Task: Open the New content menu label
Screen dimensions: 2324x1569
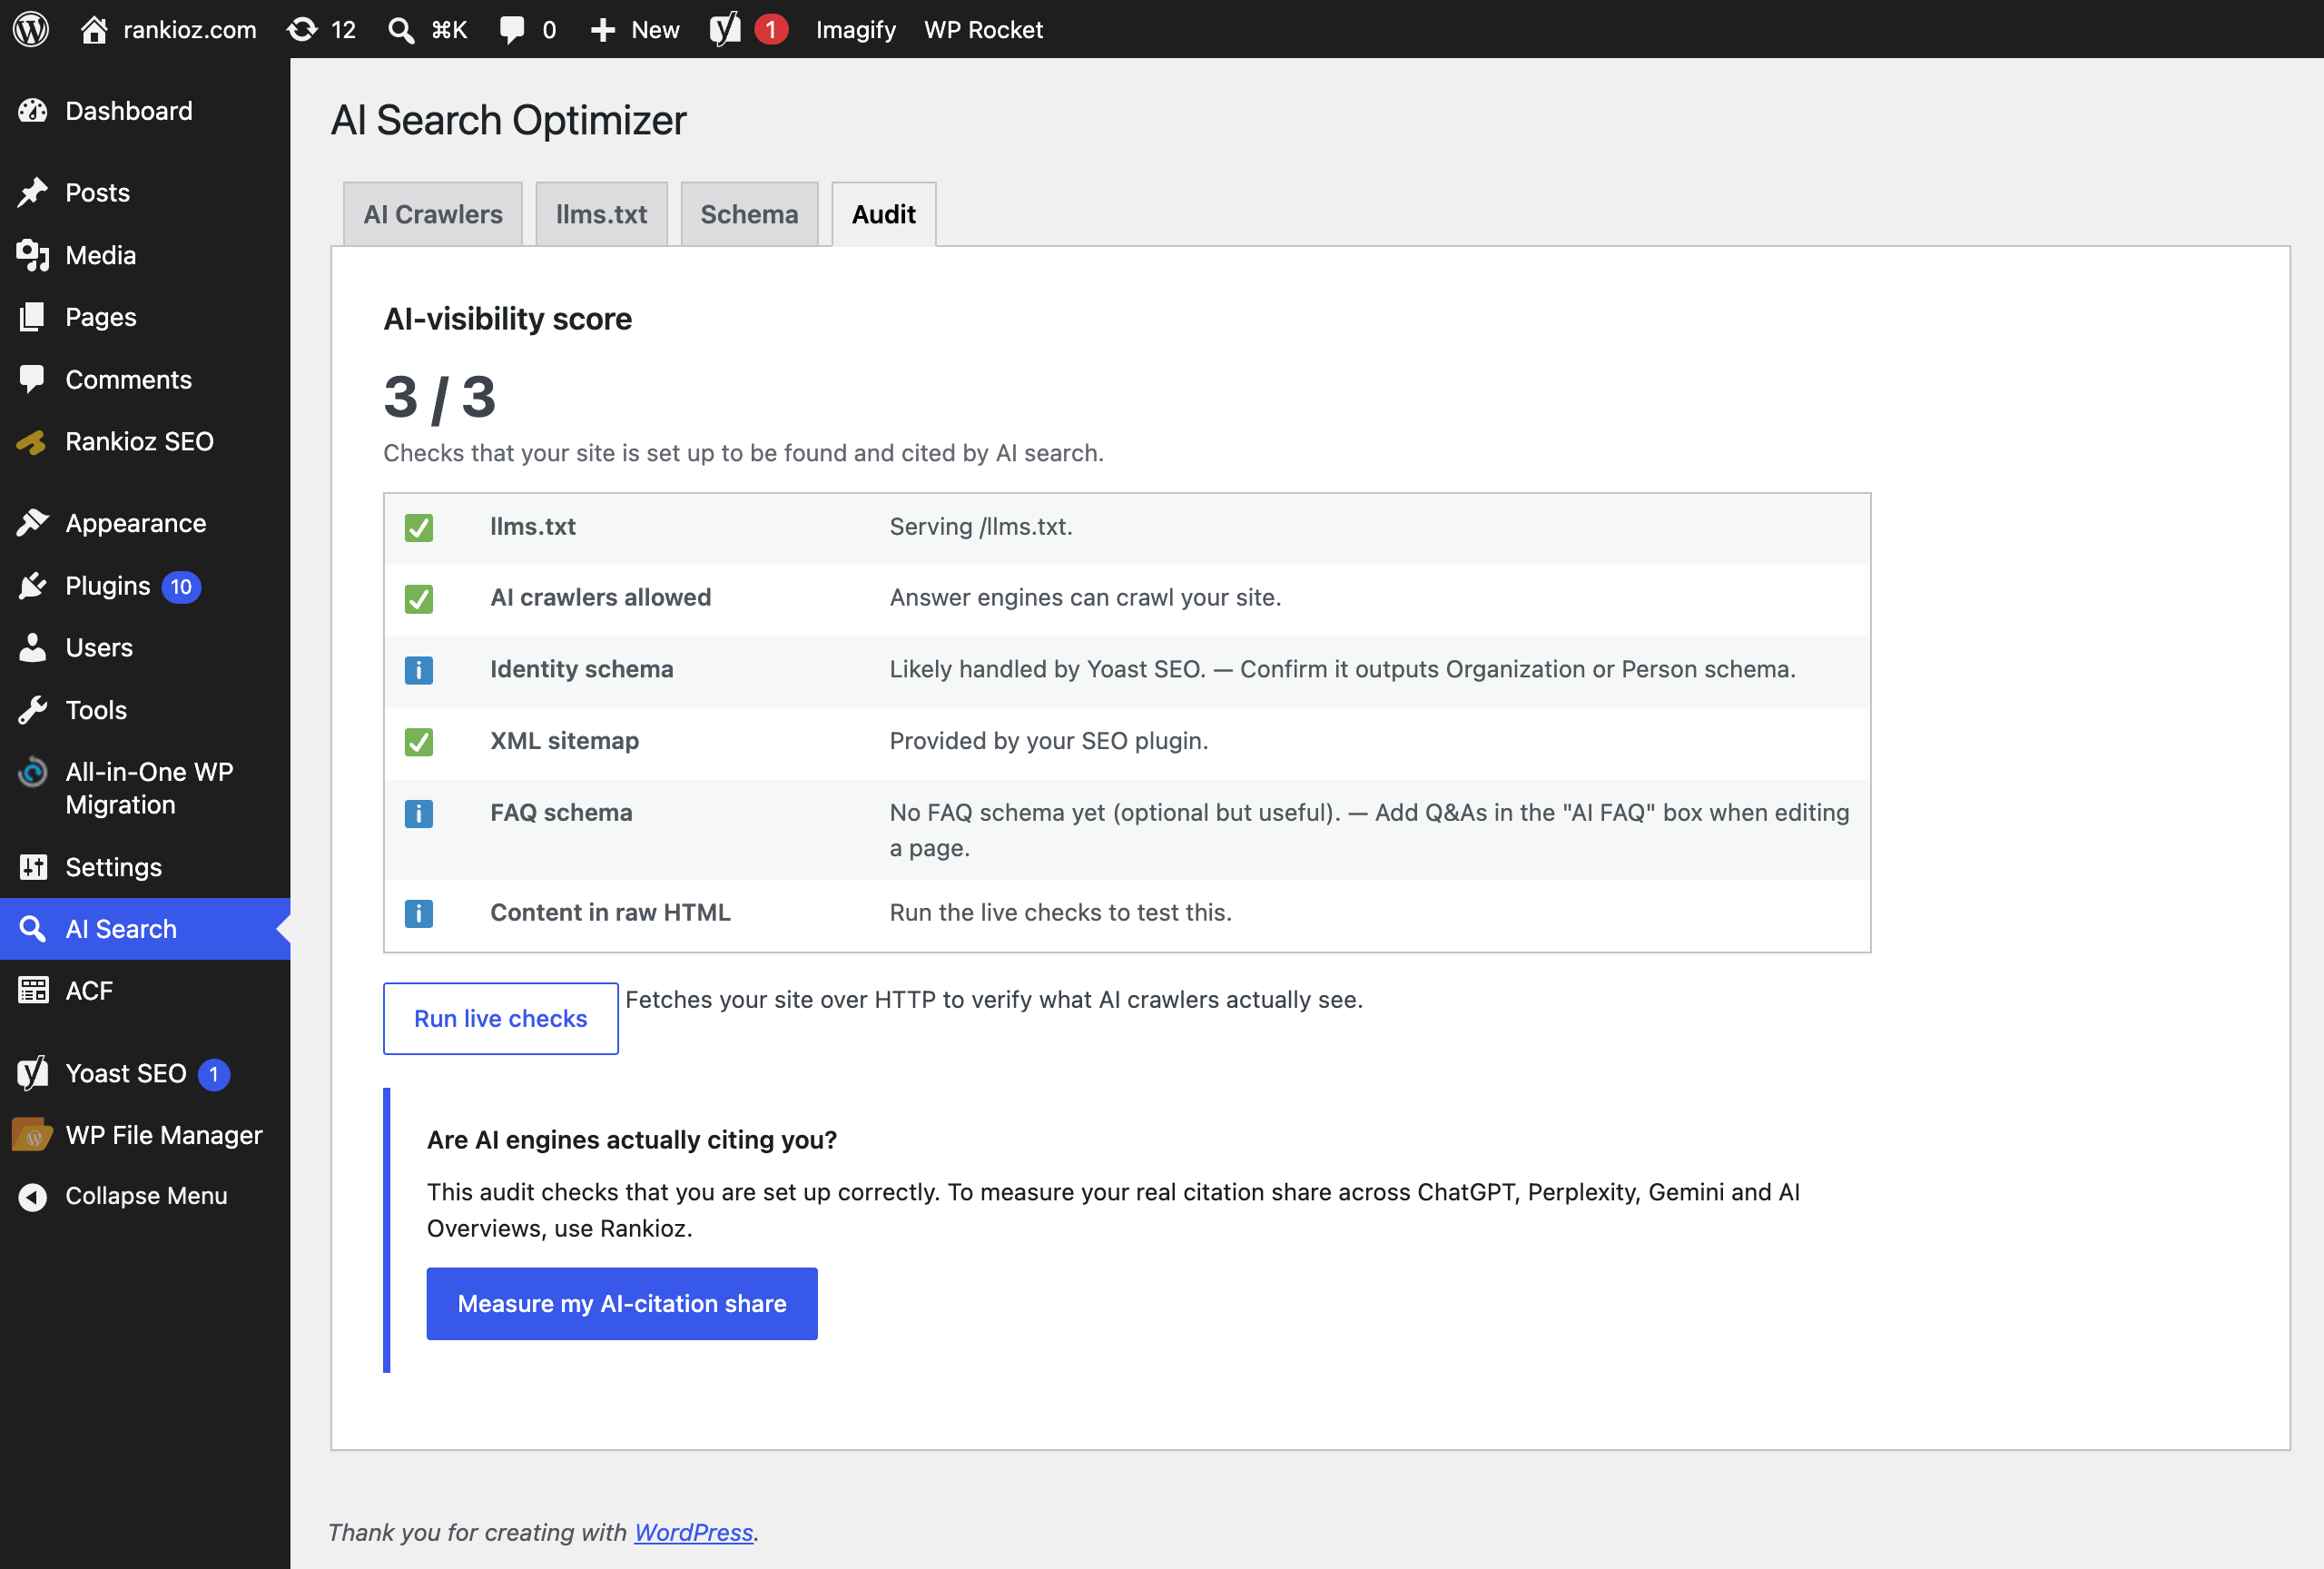Action: [655, 30]
